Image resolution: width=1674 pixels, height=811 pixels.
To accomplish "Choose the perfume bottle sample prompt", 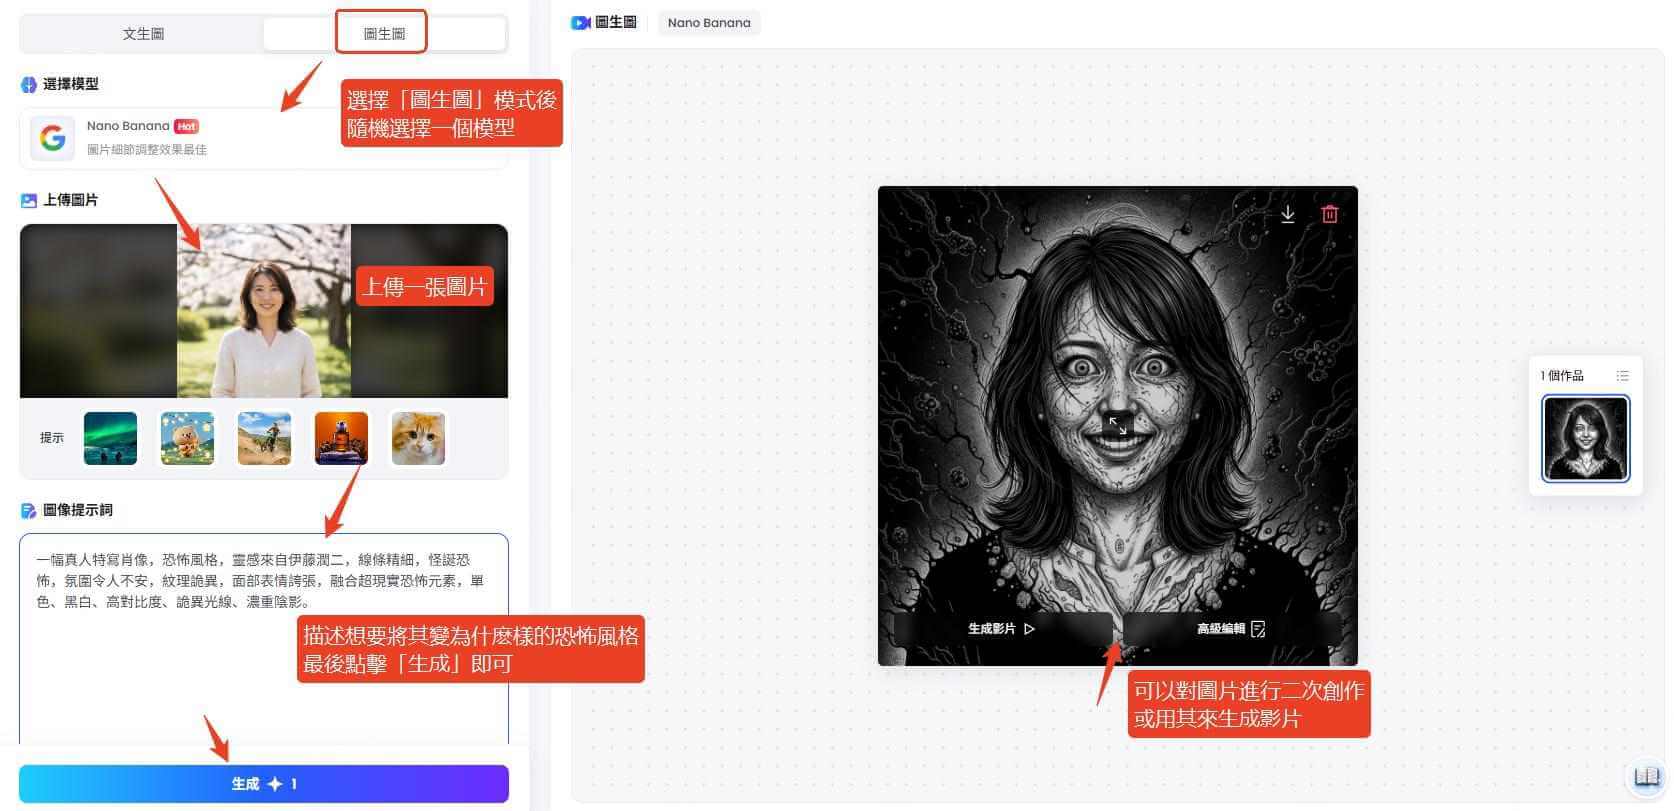I will pyautogui.click(x=341, y=438).
